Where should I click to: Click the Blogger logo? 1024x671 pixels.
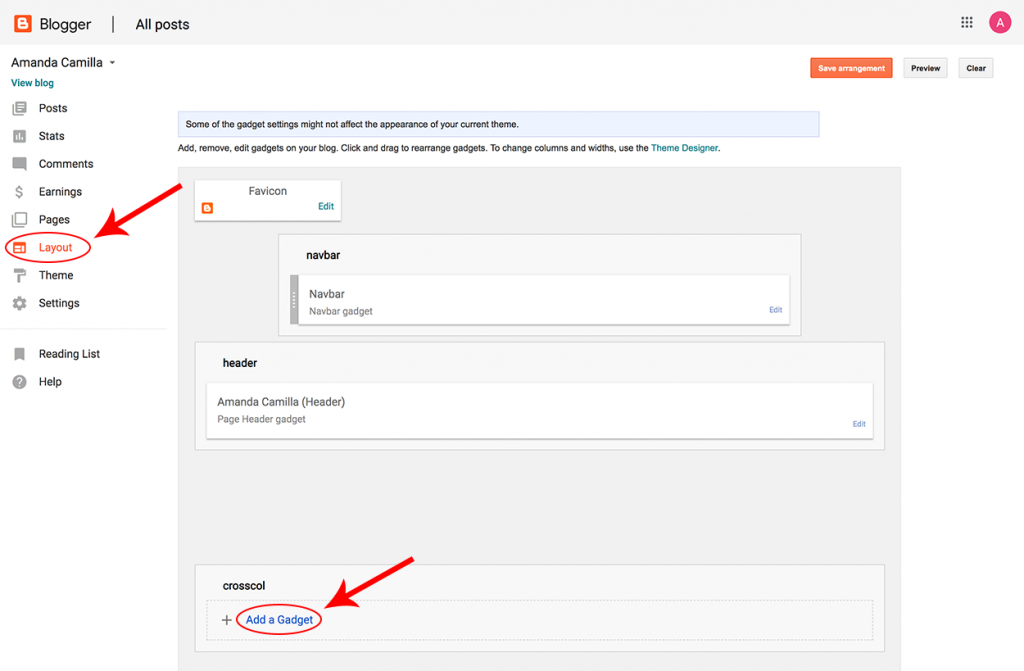coord(22,23)
